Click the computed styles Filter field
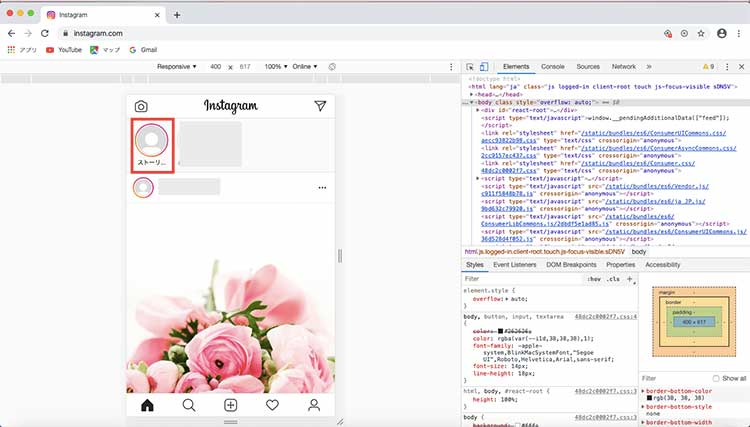This screenshot has height=427, width=750. (x=674, y=378)
